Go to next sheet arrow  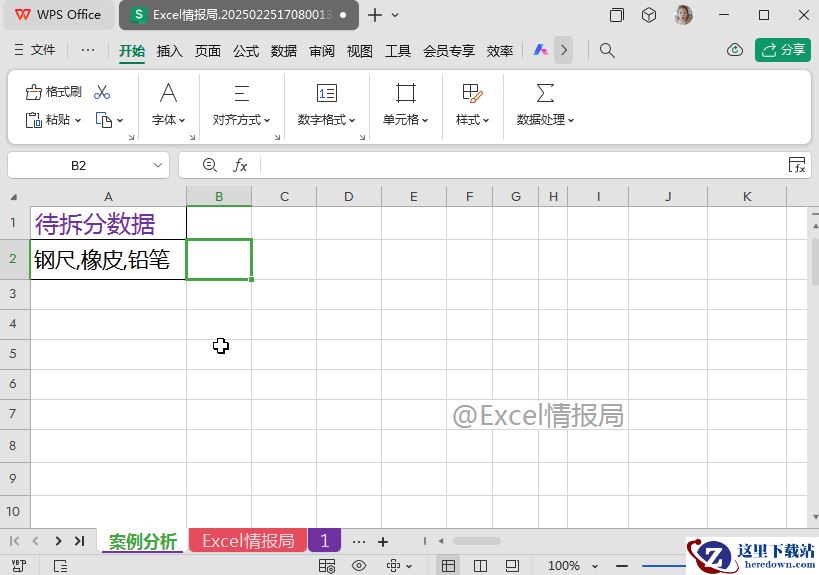58,541
